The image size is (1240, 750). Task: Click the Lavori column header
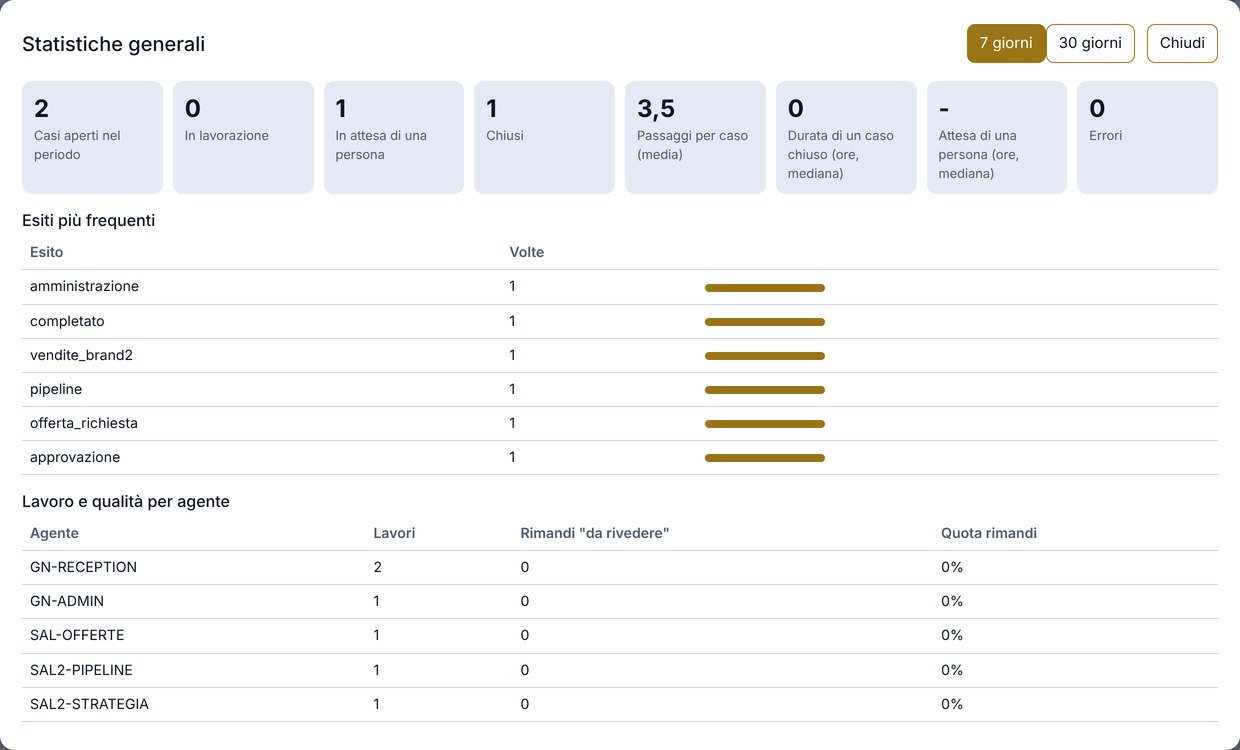394,533
